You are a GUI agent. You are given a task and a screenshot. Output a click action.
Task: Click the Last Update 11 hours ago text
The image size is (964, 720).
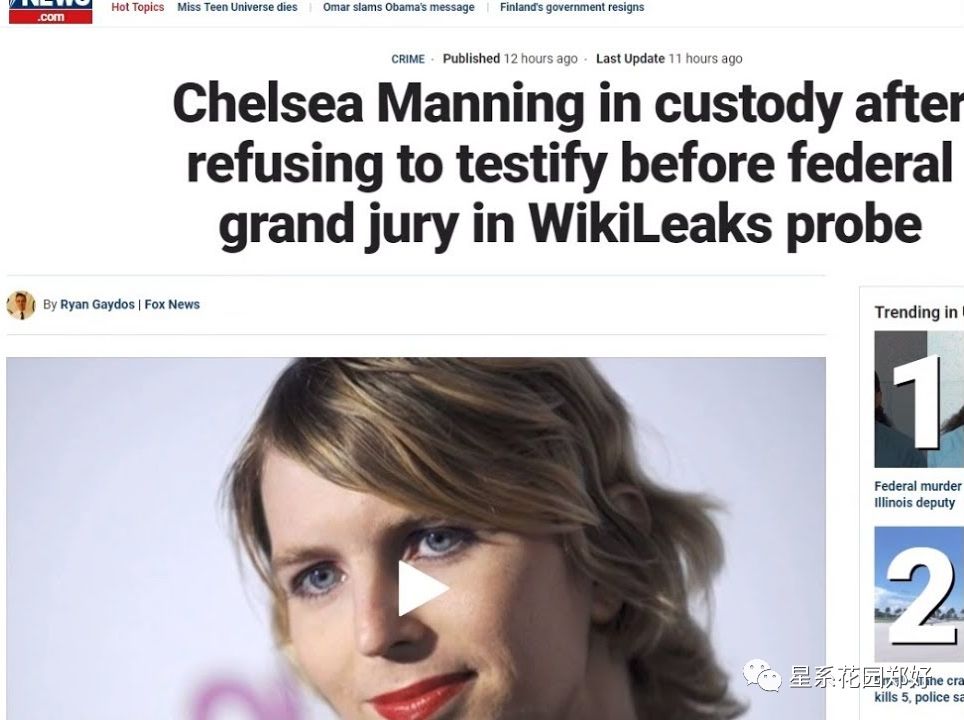pyautogui.click(x=669, y=58)
